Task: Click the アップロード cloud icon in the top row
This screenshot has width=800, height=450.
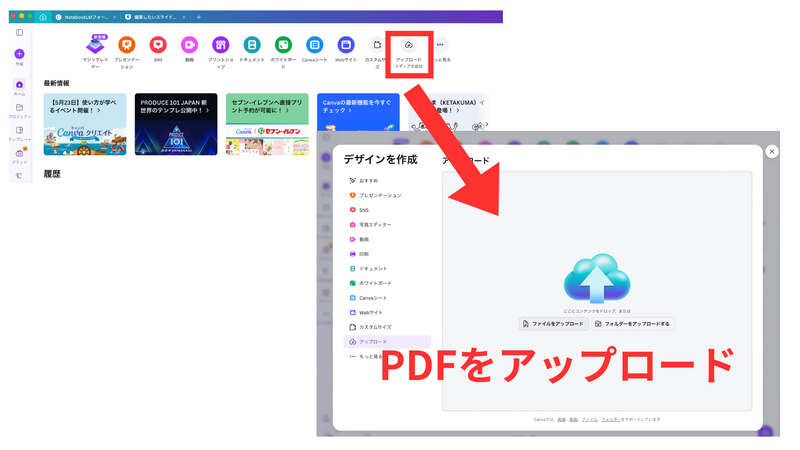Action: (x=409, y=45)
